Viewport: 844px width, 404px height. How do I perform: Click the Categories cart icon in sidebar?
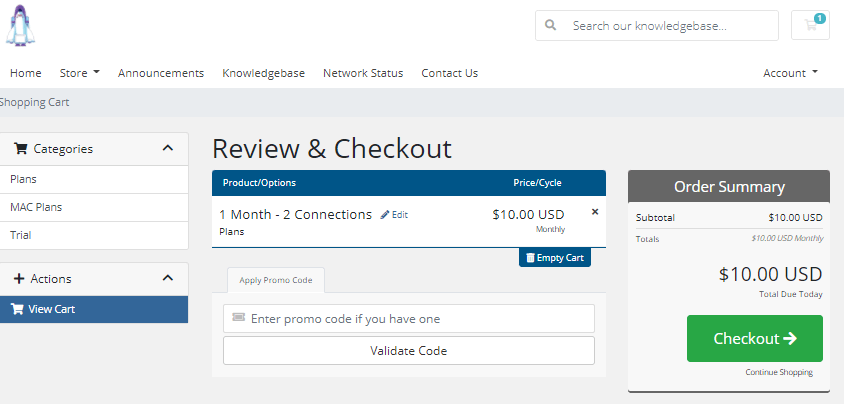(x=20, y=148)
